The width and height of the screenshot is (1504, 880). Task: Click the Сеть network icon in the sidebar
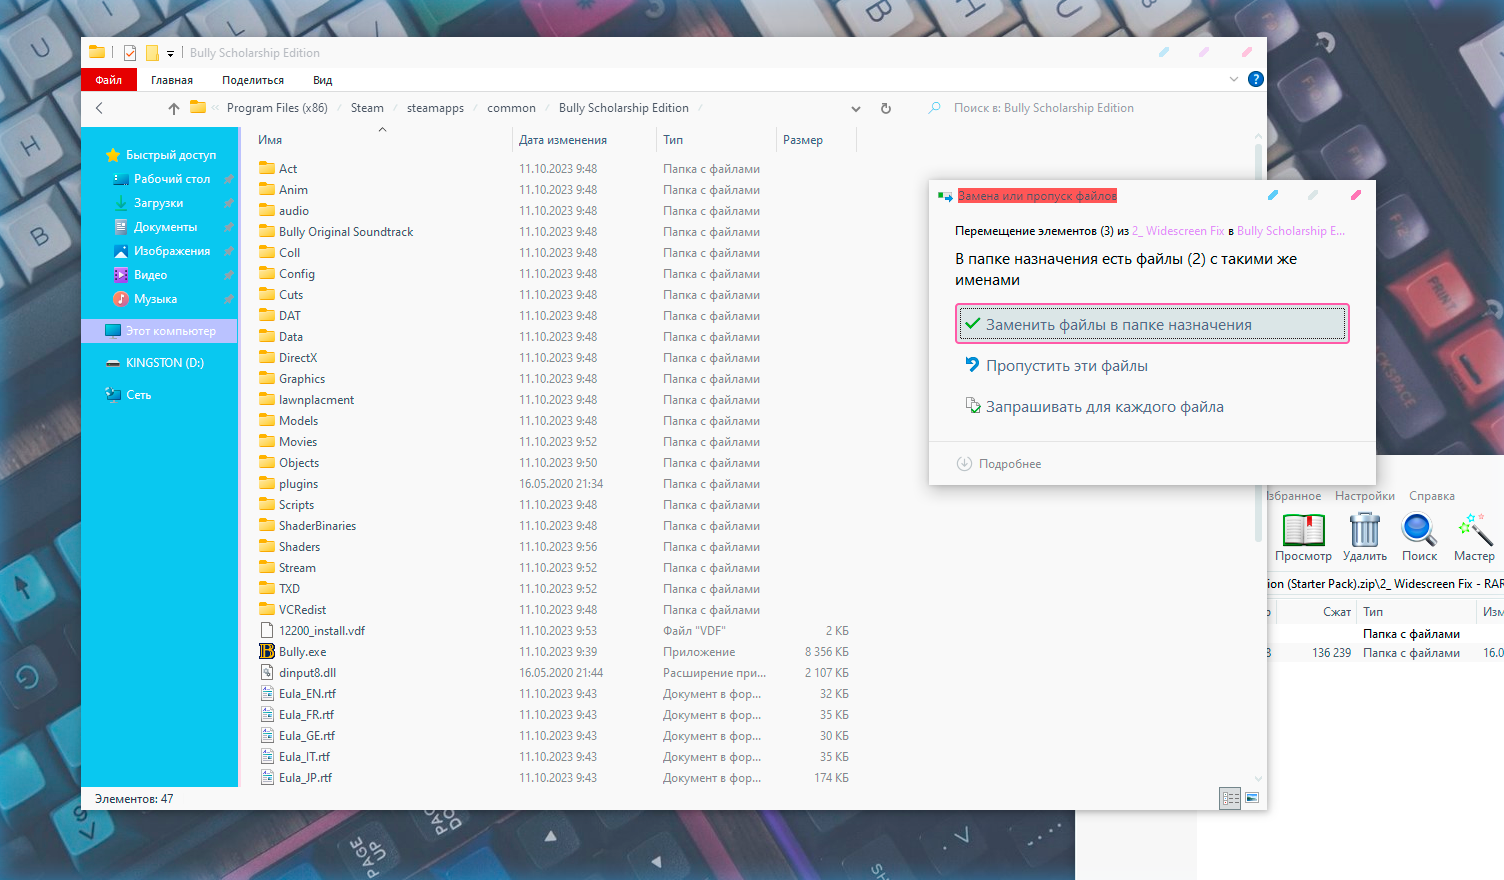pyautogui.click(x=113, y=395)
